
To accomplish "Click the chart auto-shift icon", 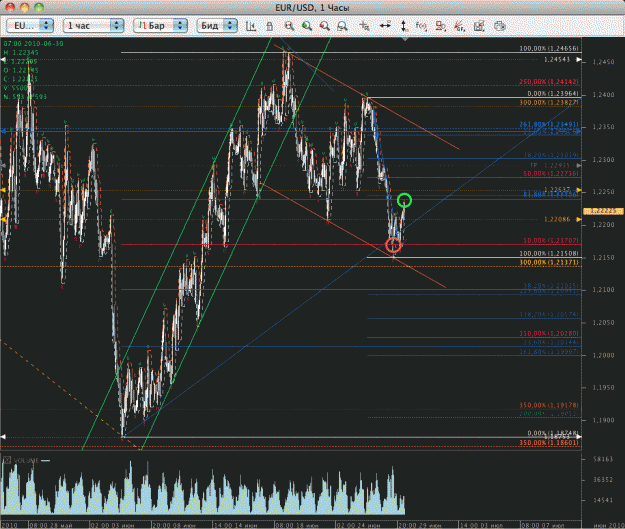I will pos(251,26).
